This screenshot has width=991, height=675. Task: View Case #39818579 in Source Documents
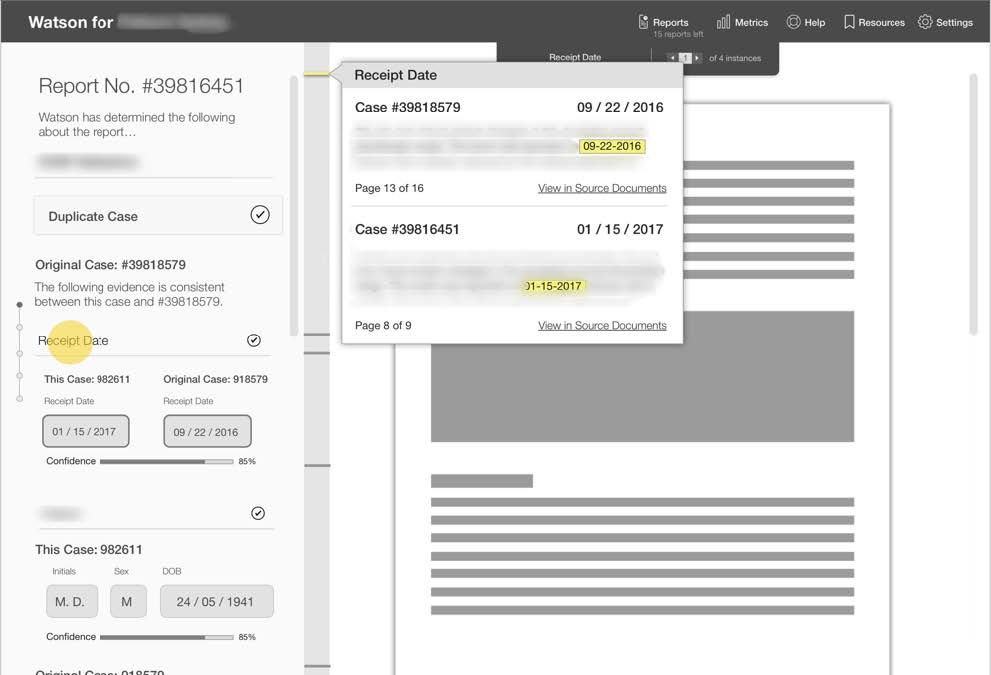click(602, 188)
